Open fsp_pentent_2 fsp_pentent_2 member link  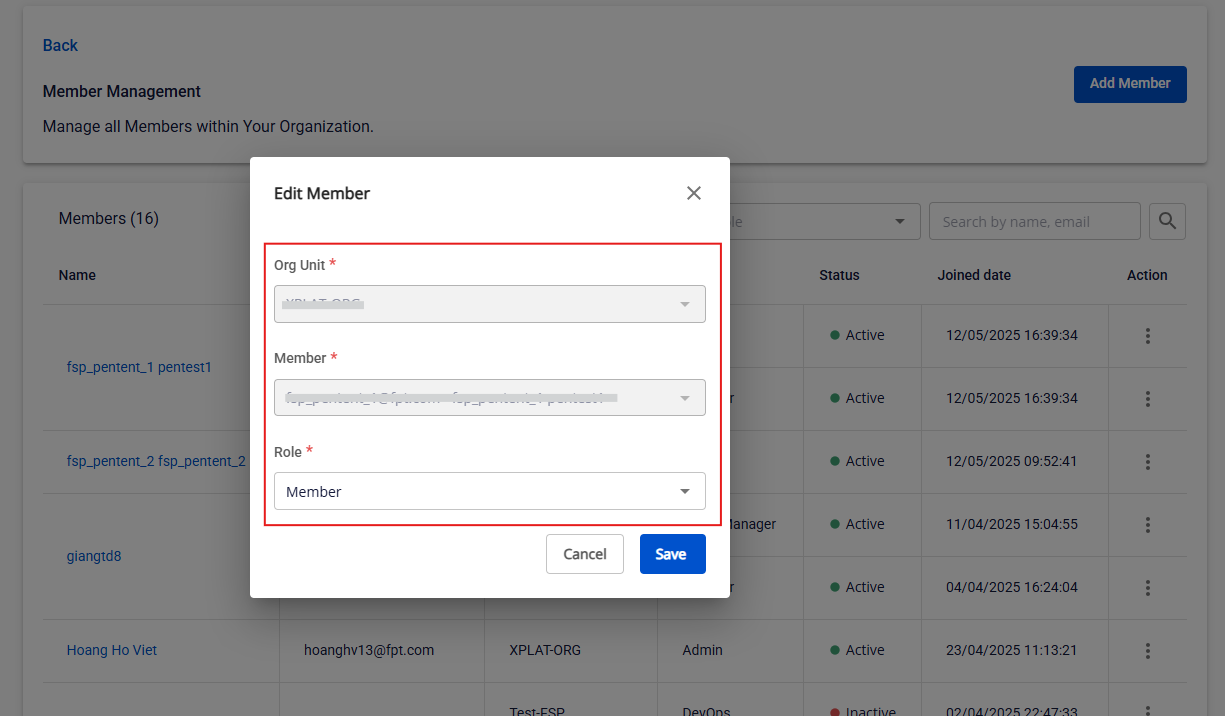(156, 461)
